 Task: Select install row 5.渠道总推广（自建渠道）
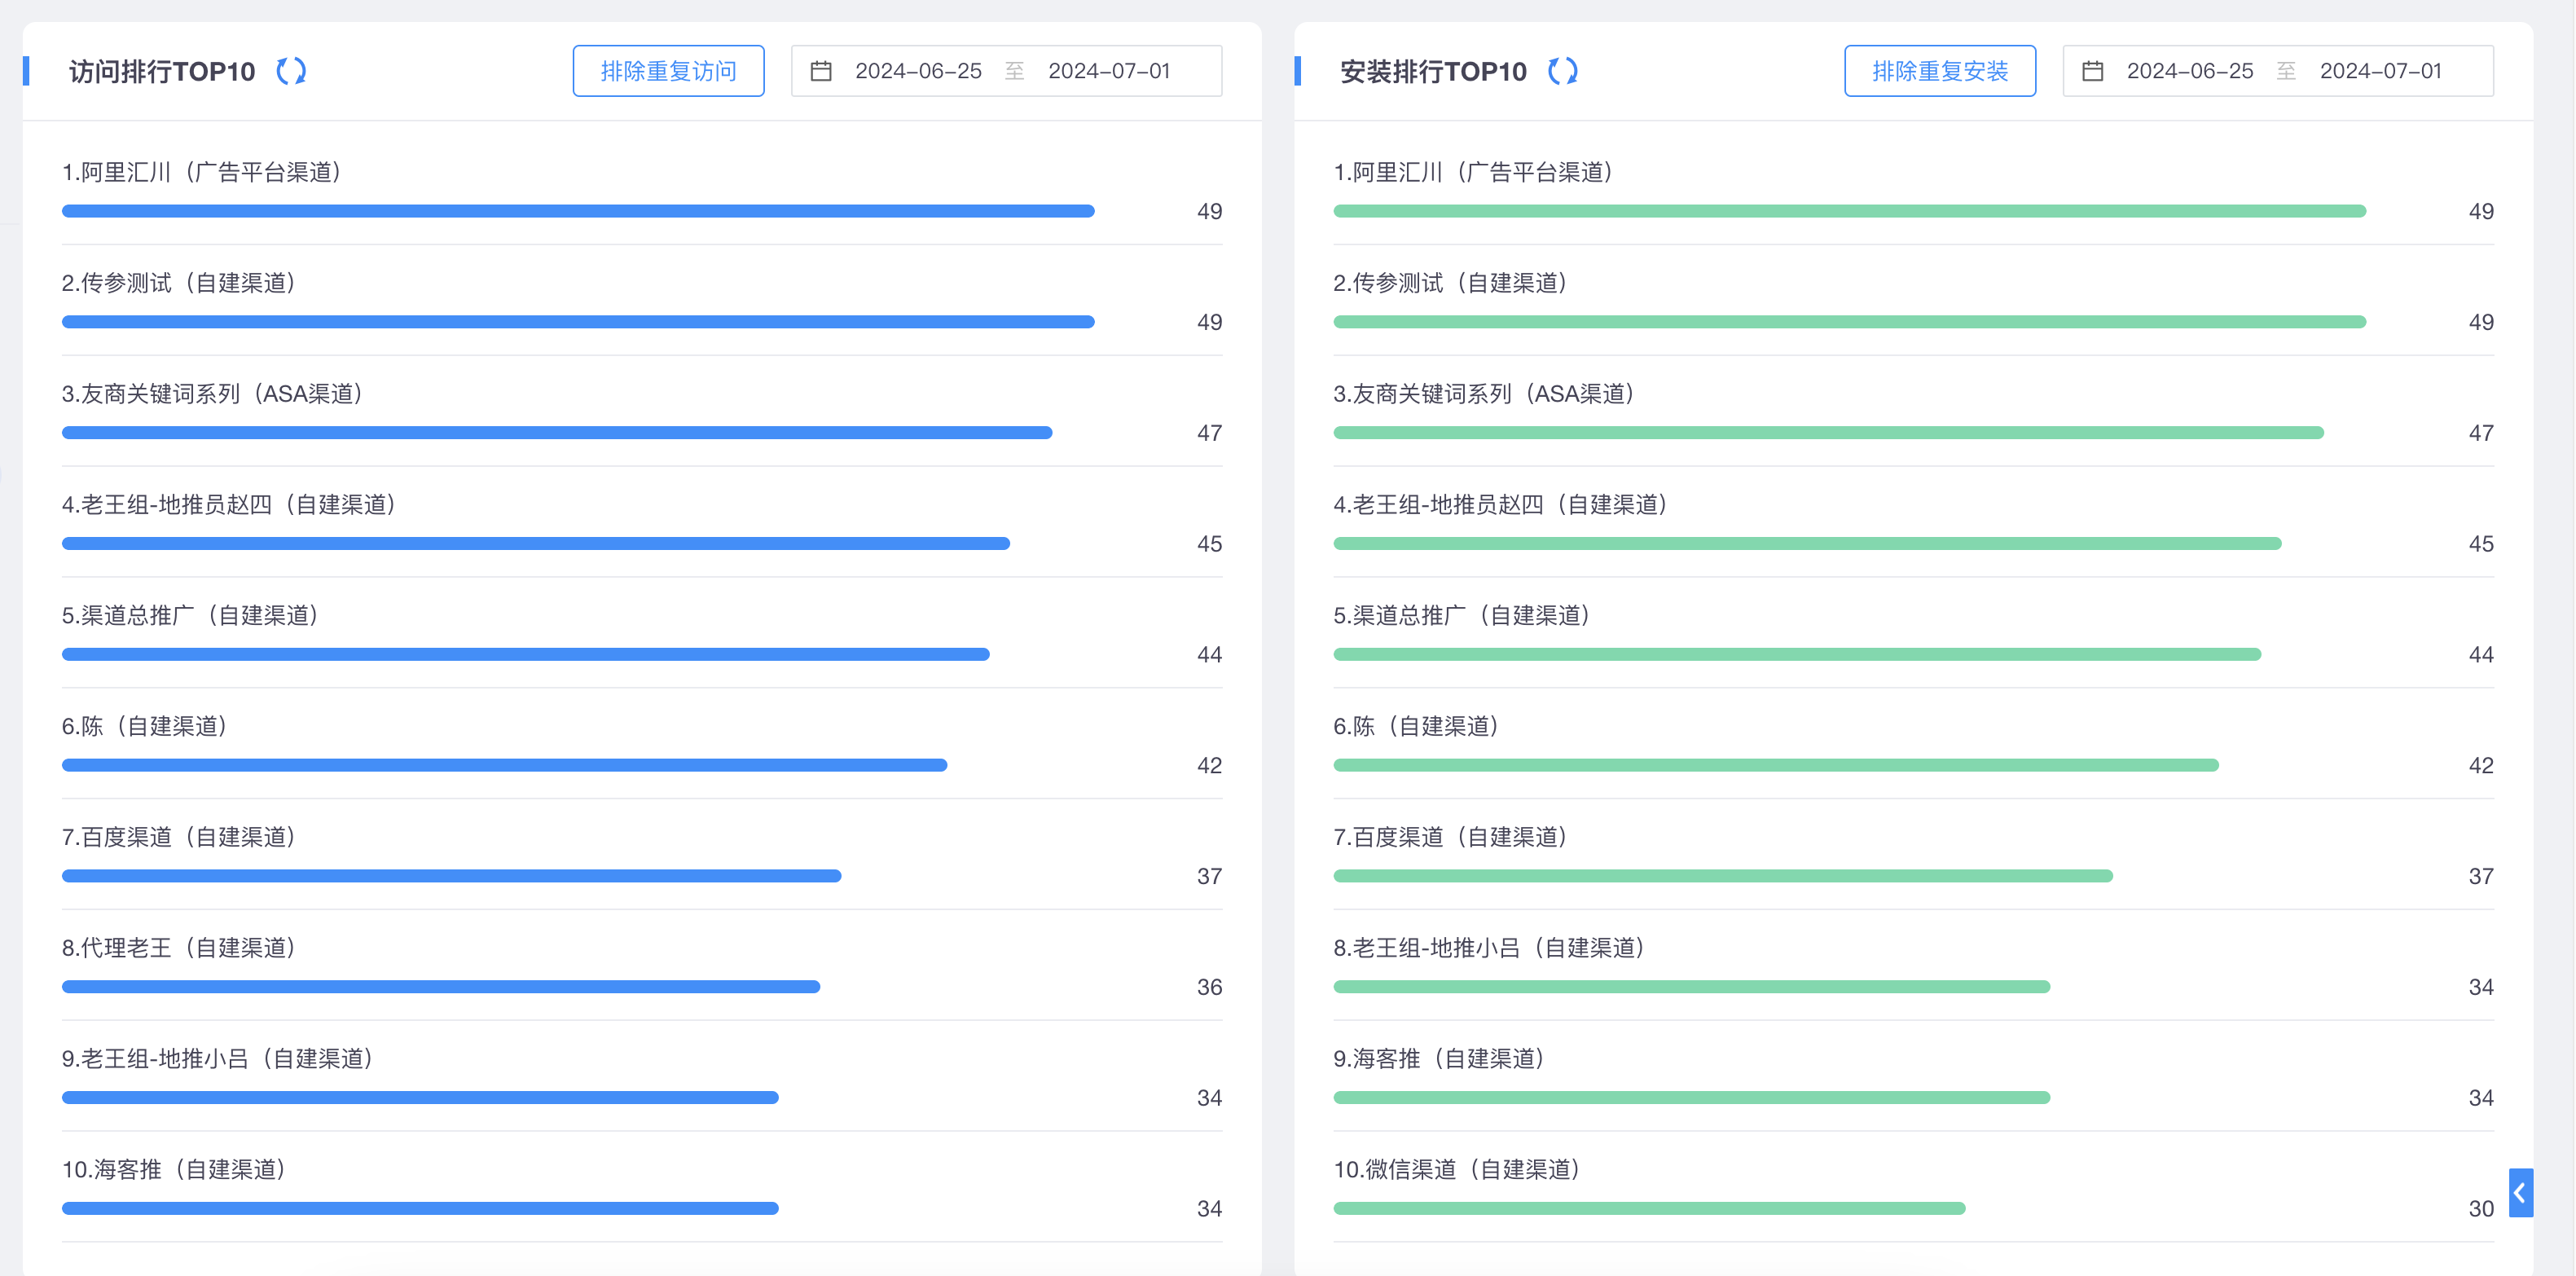(1914, 634)
